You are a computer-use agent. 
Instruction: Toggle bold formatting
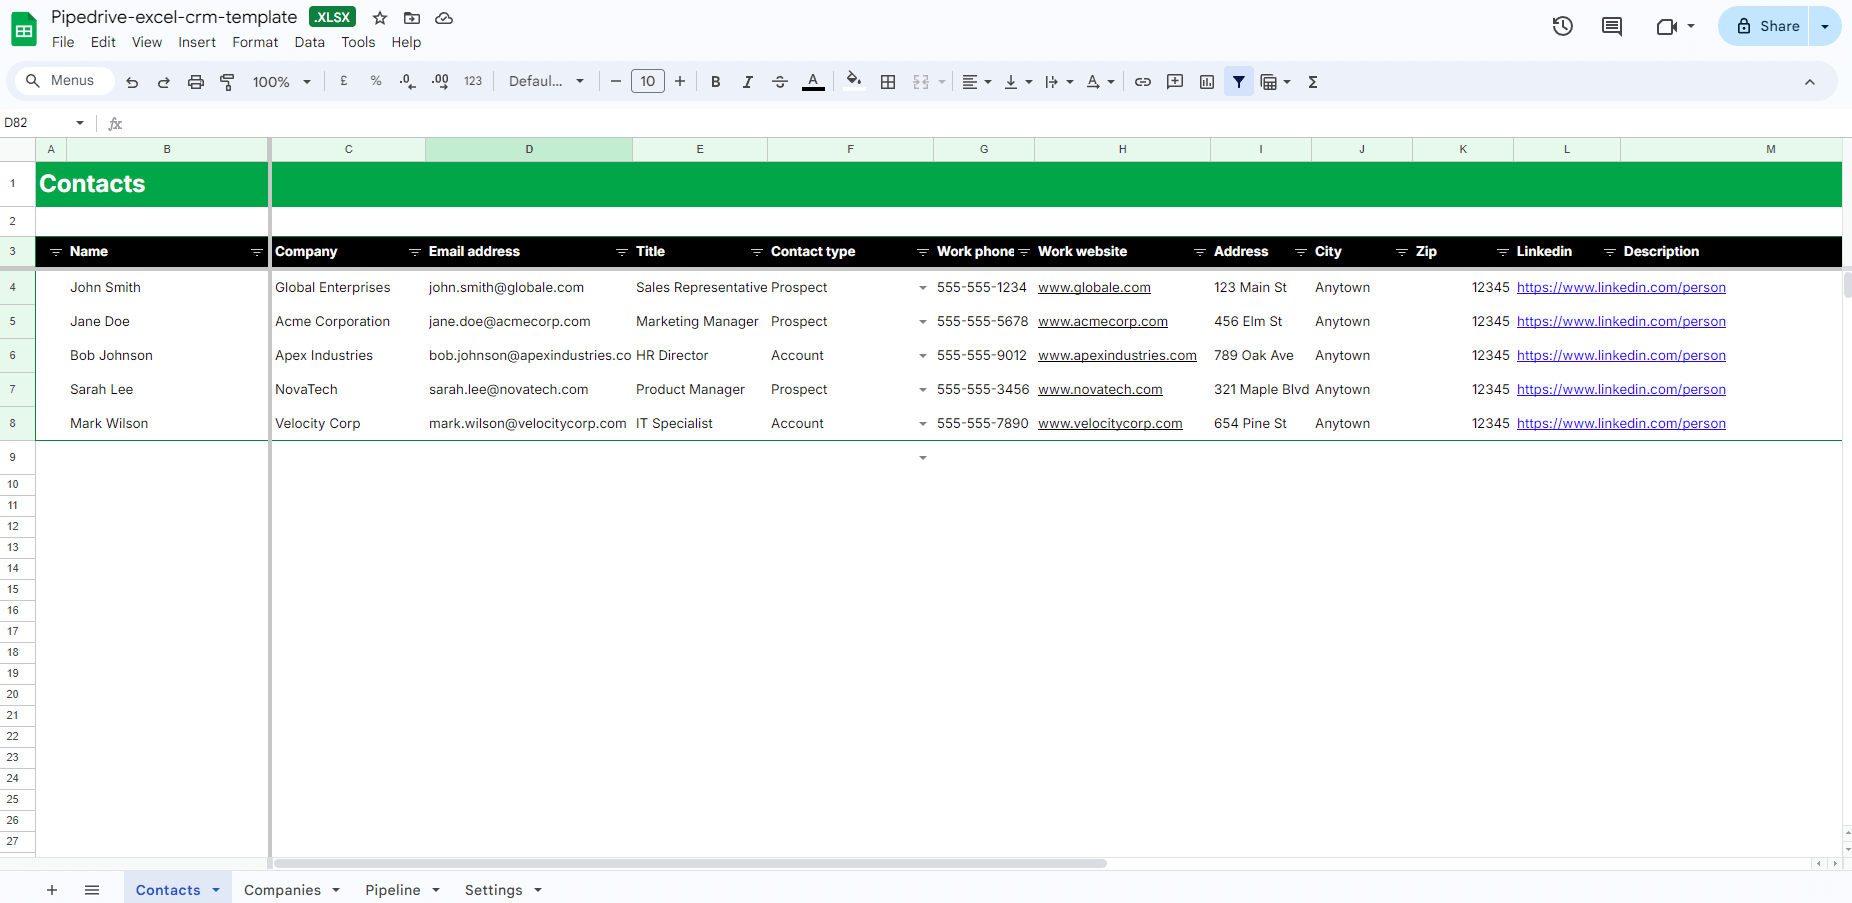(716, 81)
